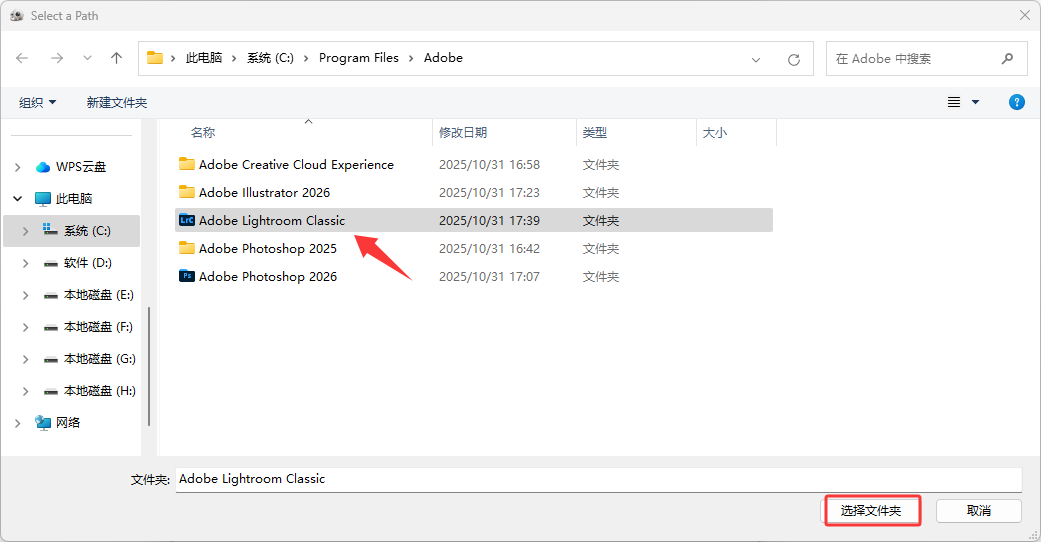The height and width of the screenshot is (542, 1041).
Task: Focus the 在 Adobe 中搜索 search box
Action: (926, 58)
